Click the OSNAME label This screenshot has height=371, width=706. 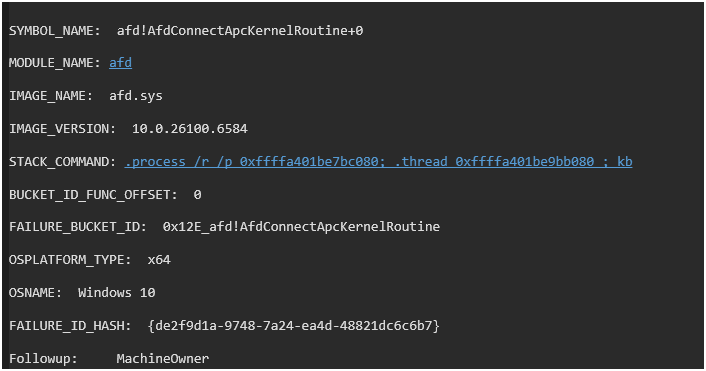35,293
